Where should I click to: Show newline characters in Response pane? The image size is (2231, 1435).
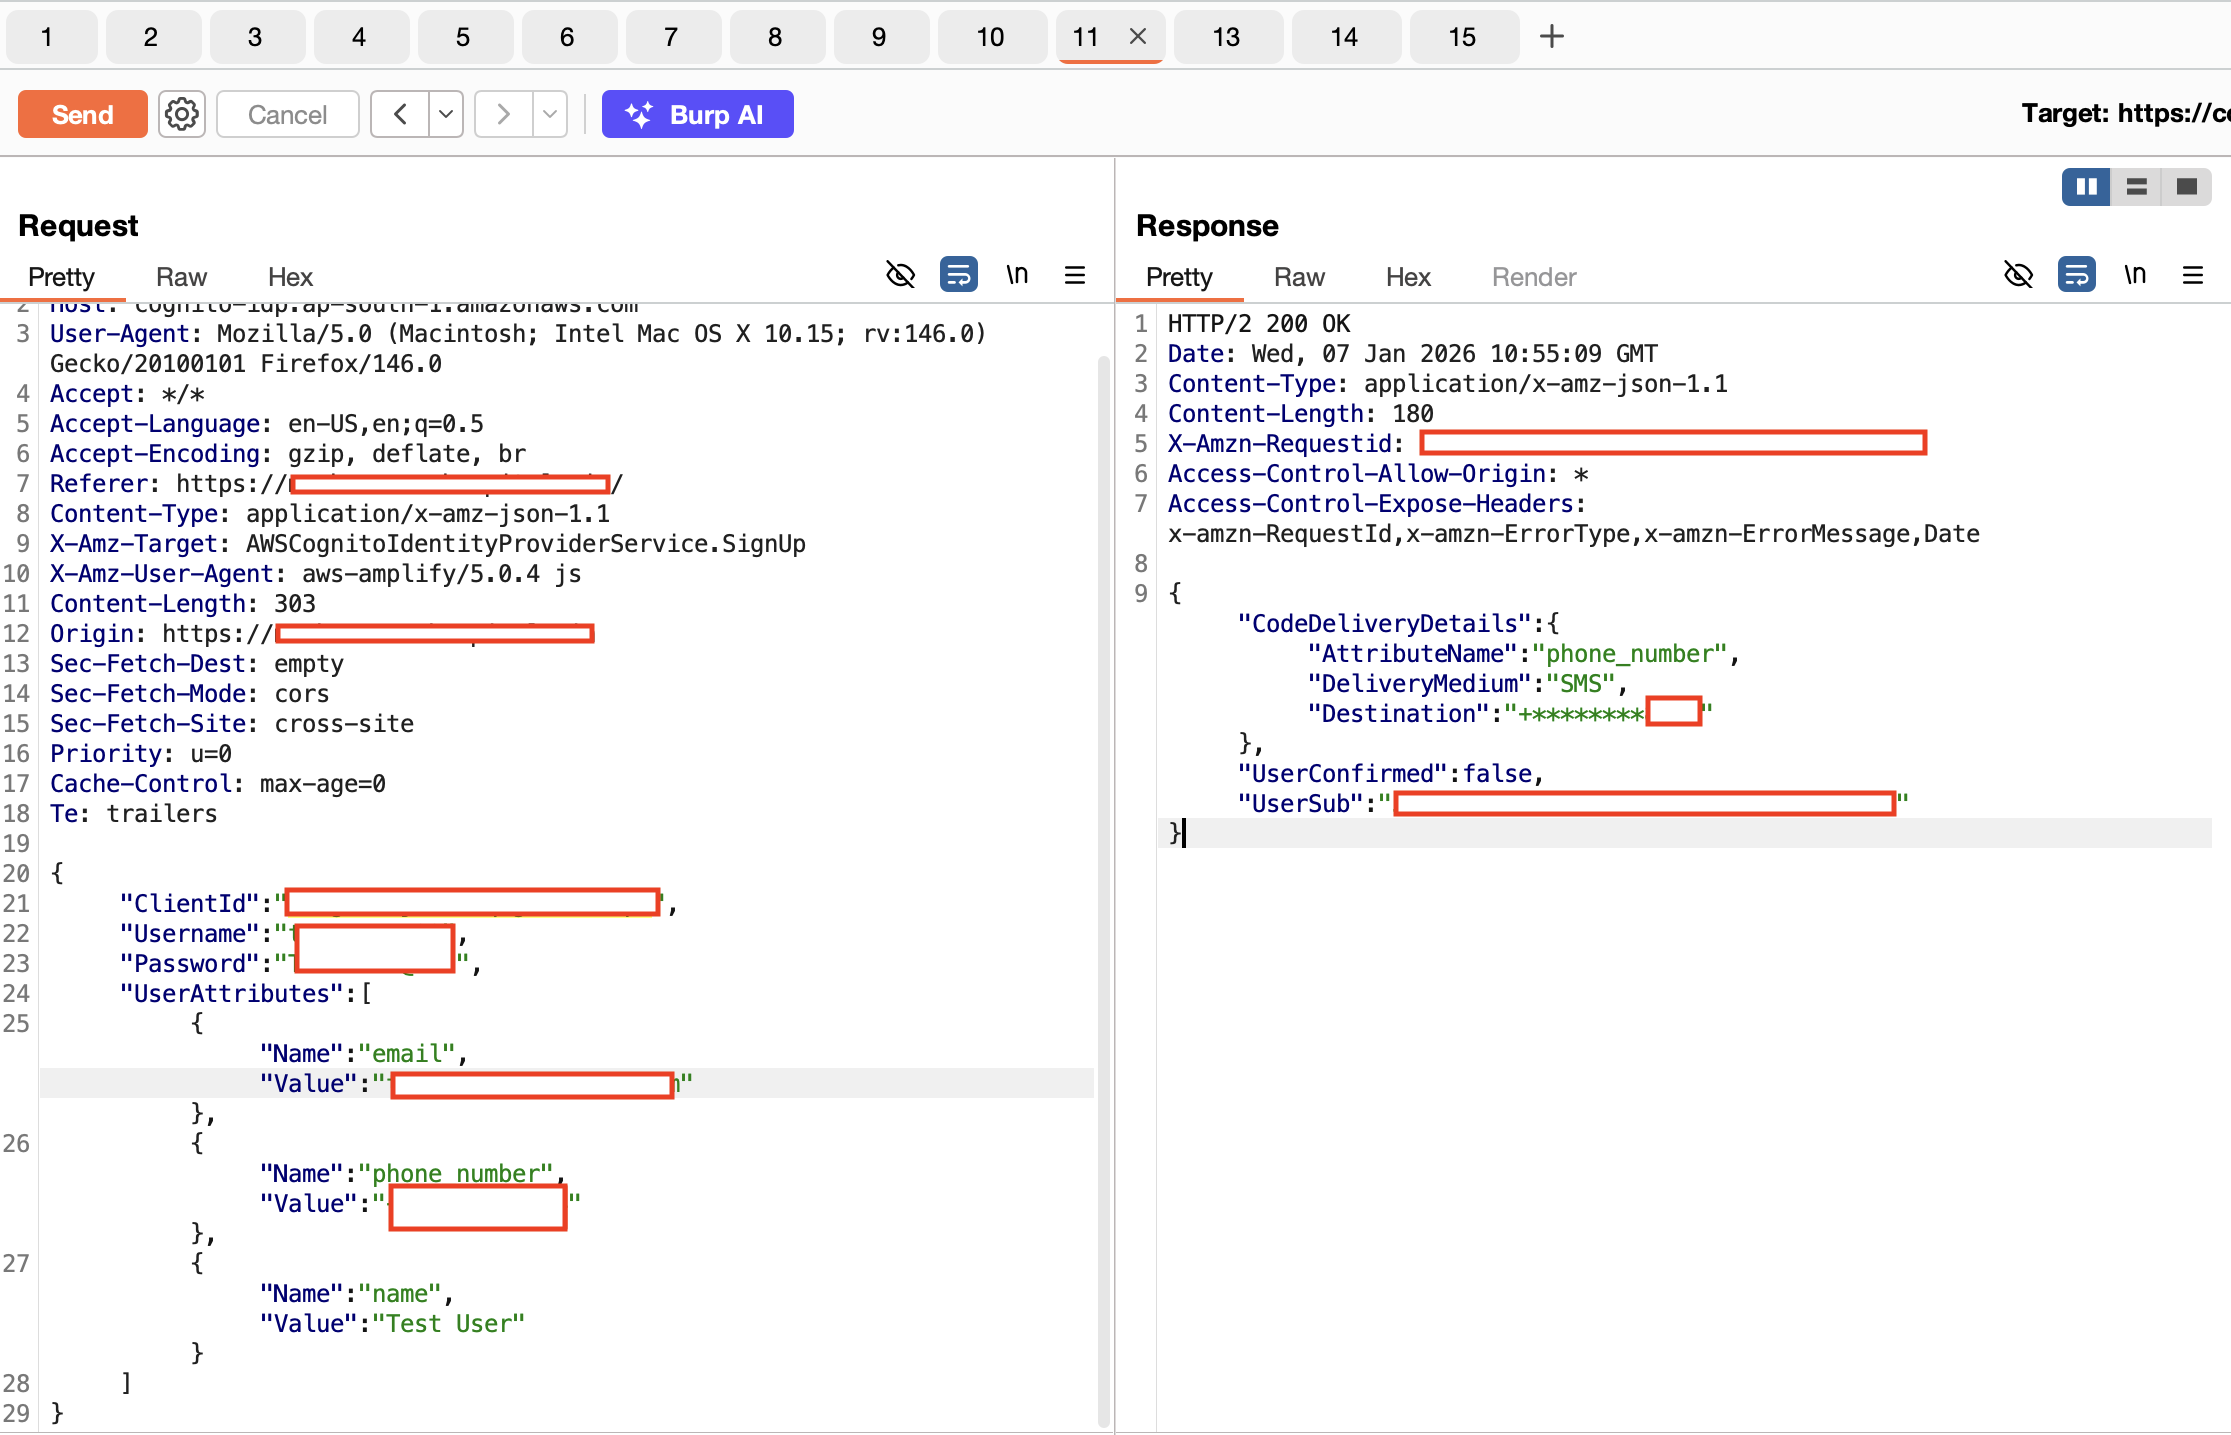point(2135,275)
